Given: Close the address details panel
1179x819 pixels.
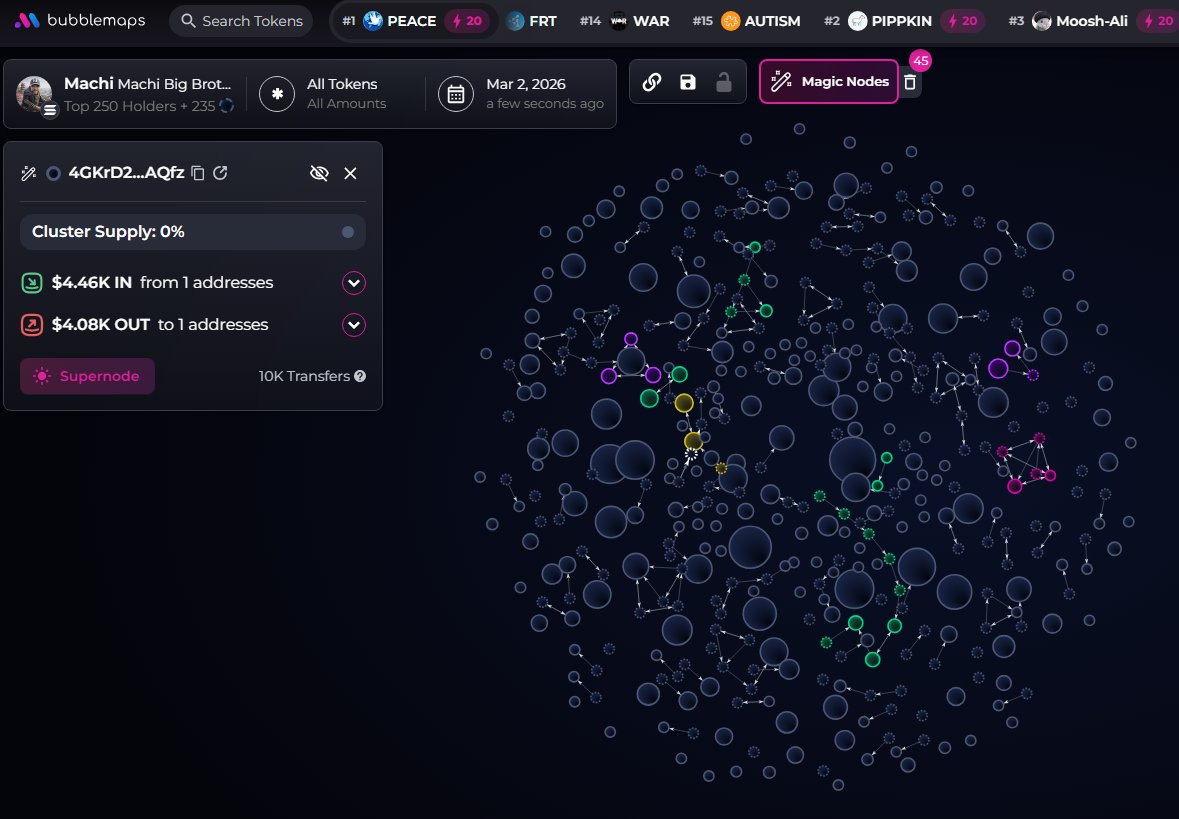Looking at the screenshot, I should click(x=350, y=173).
